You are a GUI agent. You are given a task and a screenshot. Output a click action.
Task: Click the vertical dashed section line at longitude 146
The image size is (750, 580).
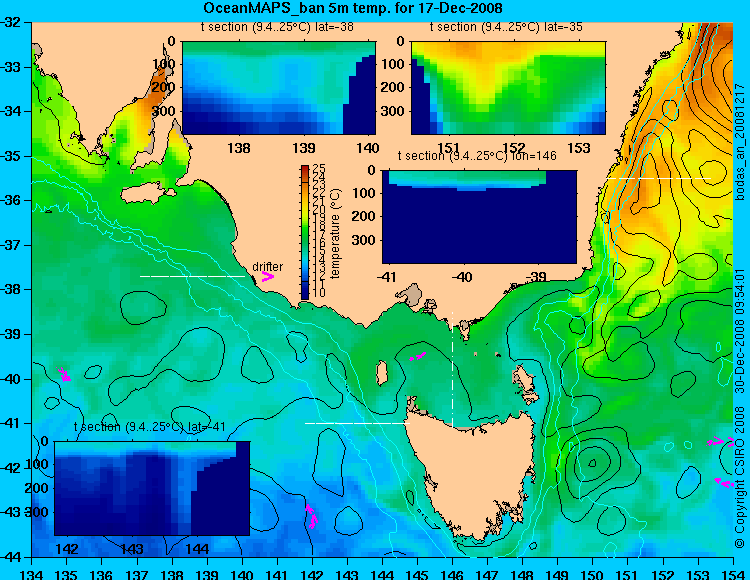tap(452, 370)
